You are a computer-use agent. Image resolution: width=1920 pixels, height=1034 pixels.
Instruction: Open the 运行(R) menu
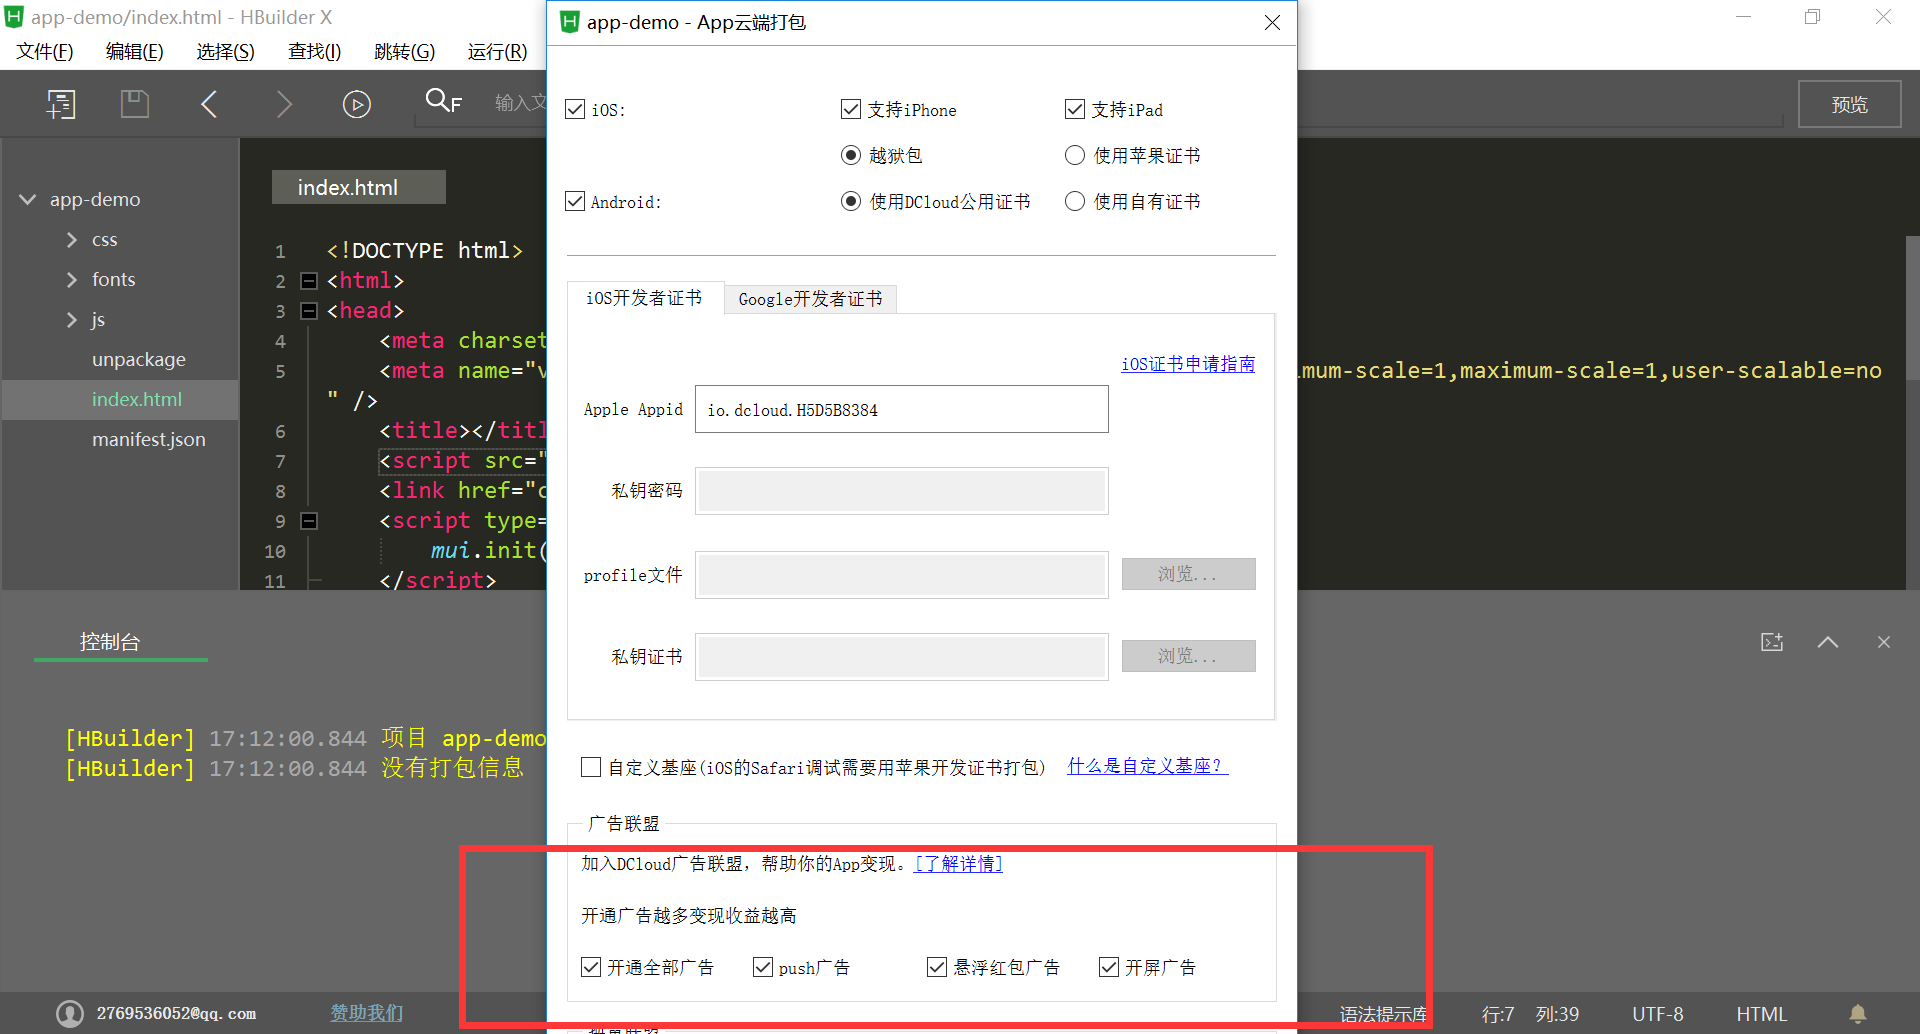coord(498,52)
